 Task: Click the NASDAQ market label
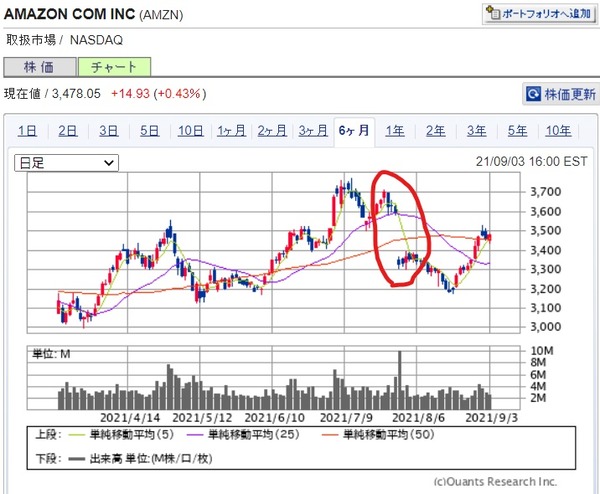click(x=96, y=40)
